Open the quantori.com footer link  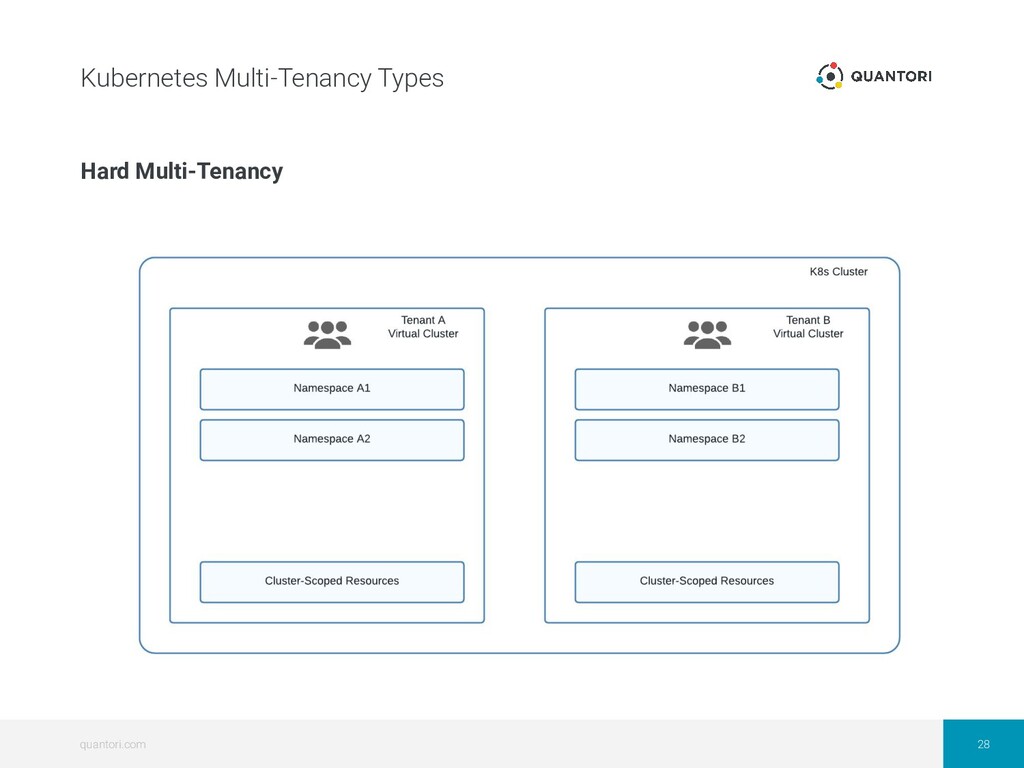click(112, 744)
